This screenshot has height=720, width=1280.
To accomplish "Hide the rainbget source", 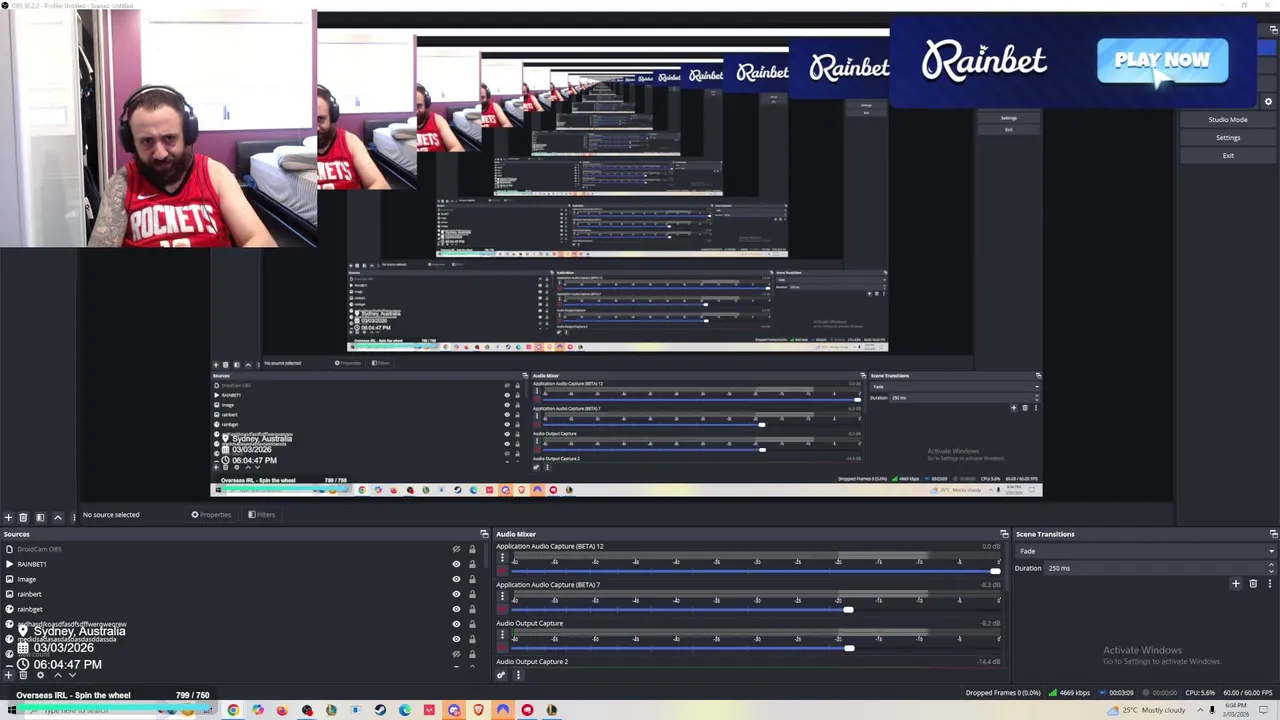I will click(x=456, y=609).
